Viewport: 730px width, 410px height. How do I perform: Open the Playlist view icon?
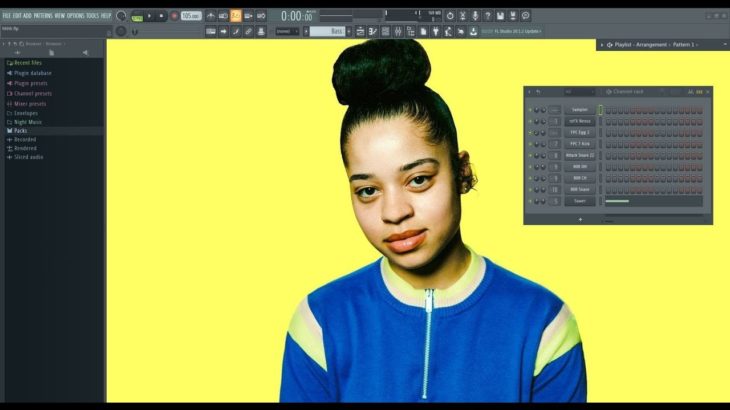click(x=360, y=31)
